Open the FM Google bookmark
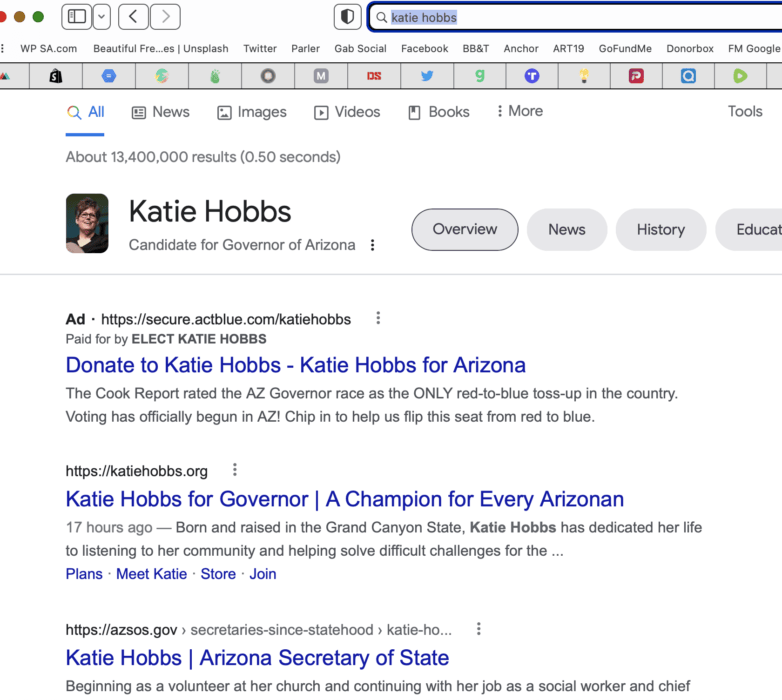This screenshot has width=782, height=700. 754,48
